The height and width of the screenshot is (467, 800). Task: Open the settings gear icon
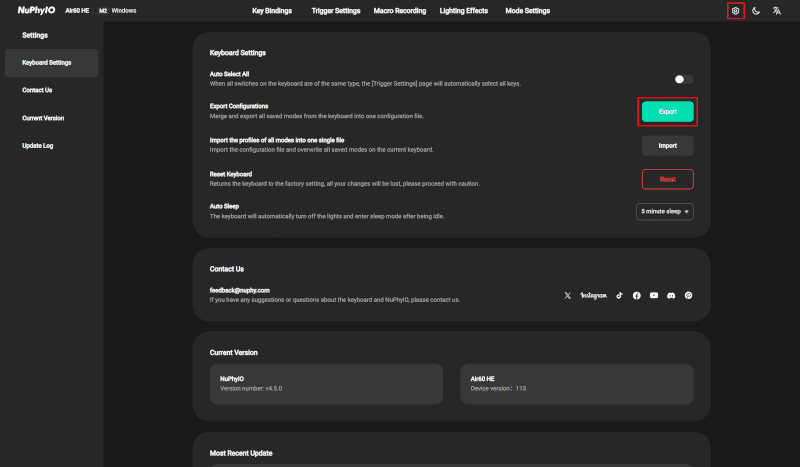[735, 11]
